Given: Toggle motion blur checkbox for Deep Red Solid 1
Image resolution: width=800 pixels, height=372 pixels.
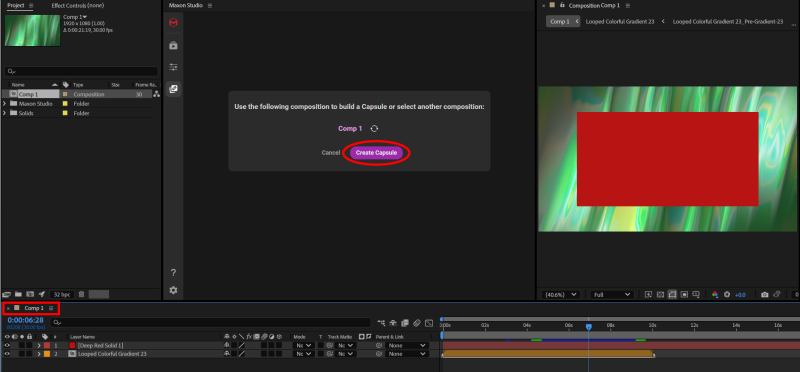Looking at the screenshot, I should point(264,345).
